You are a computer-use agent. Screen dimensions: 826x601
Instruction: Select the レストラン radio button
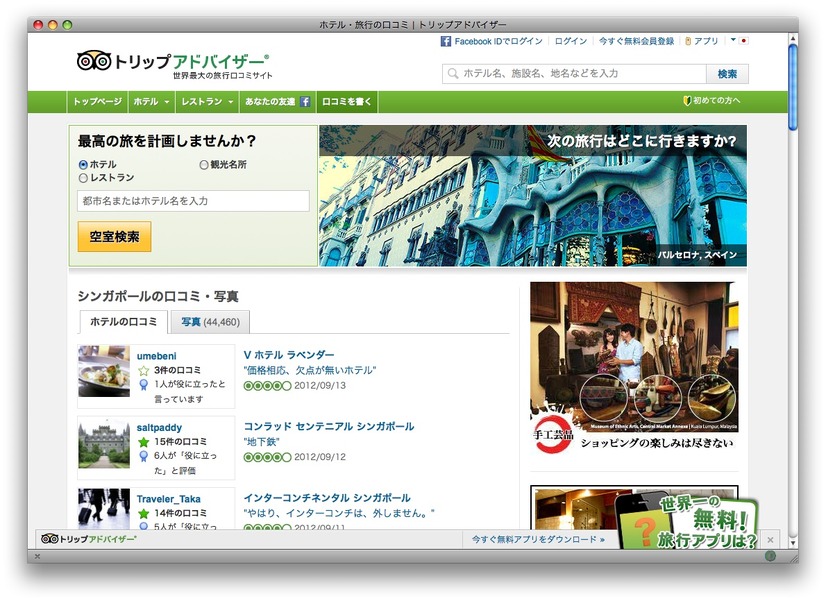(x=83, y=178)
